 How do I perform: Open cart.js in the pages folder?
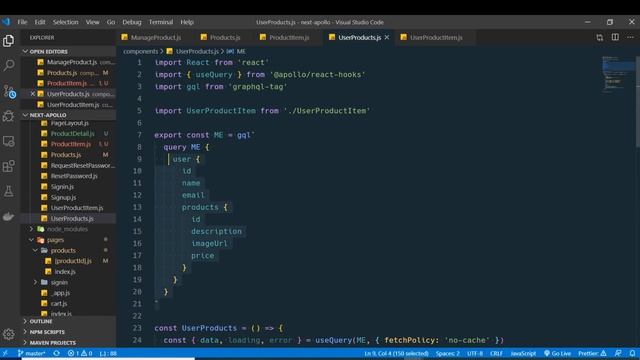pos(59,303)
